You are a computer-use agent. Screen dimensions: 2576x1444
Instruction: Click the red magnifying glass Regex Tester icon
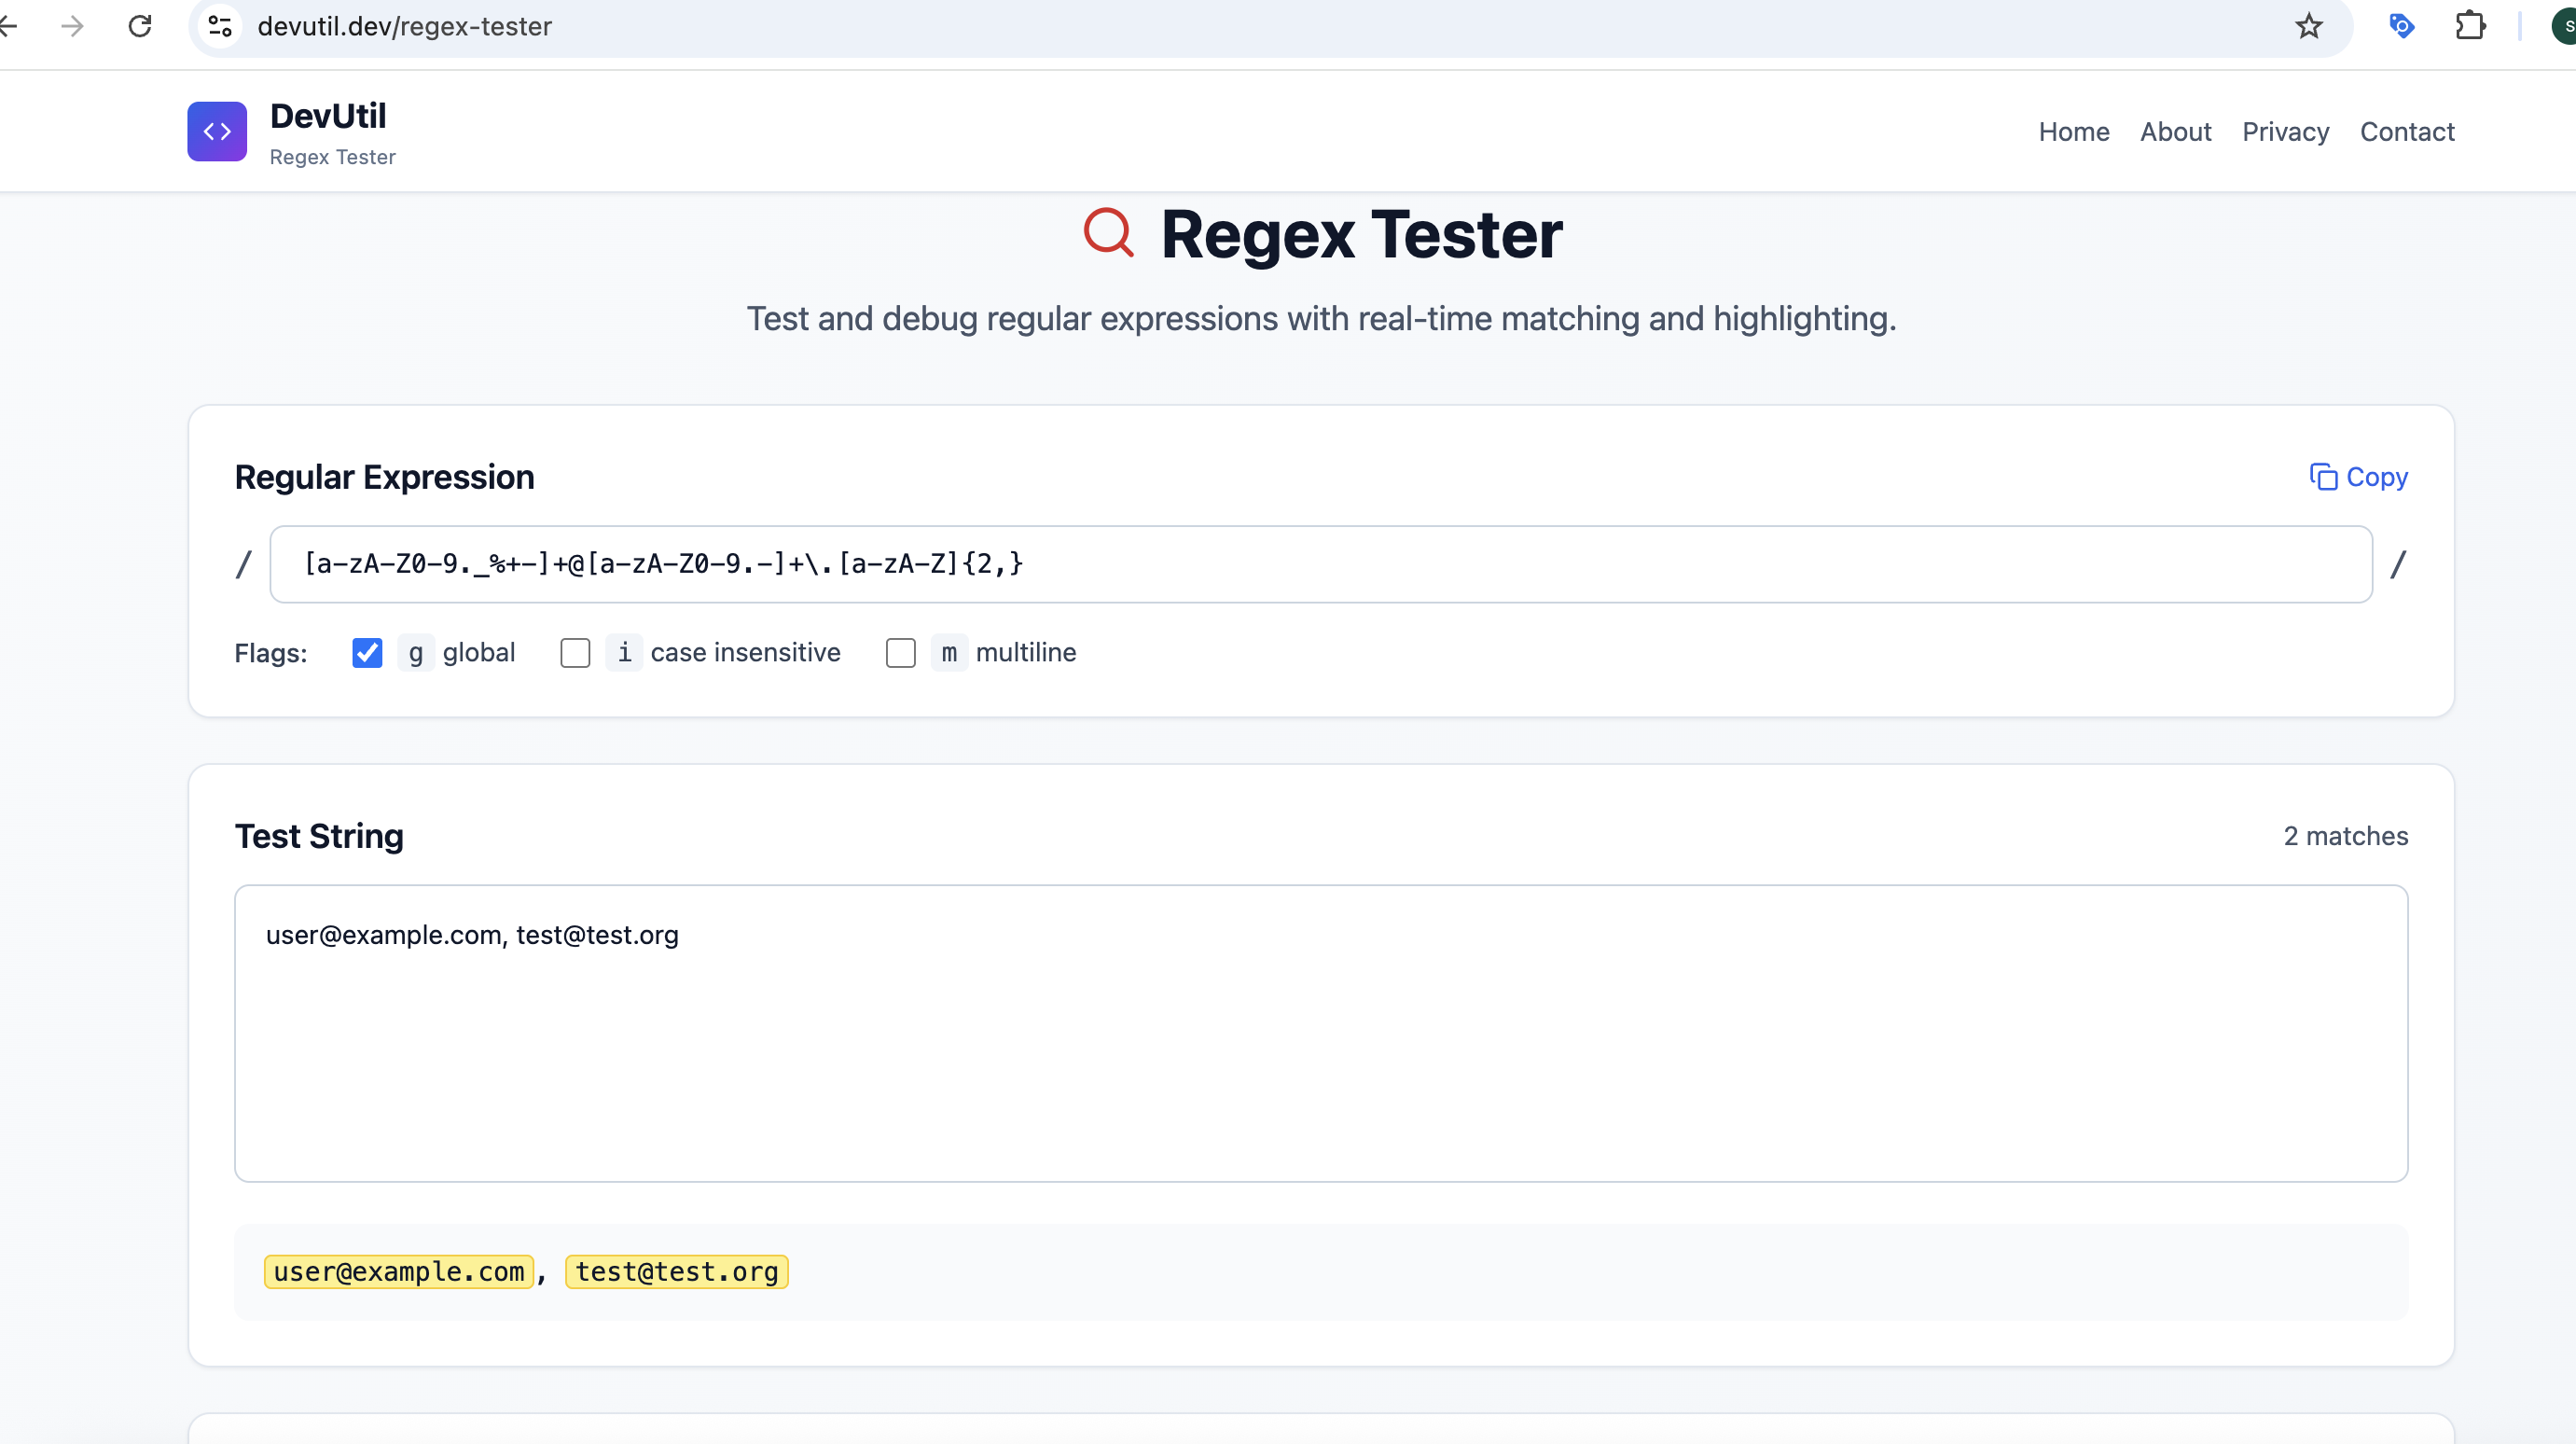tap(1109, 232)
